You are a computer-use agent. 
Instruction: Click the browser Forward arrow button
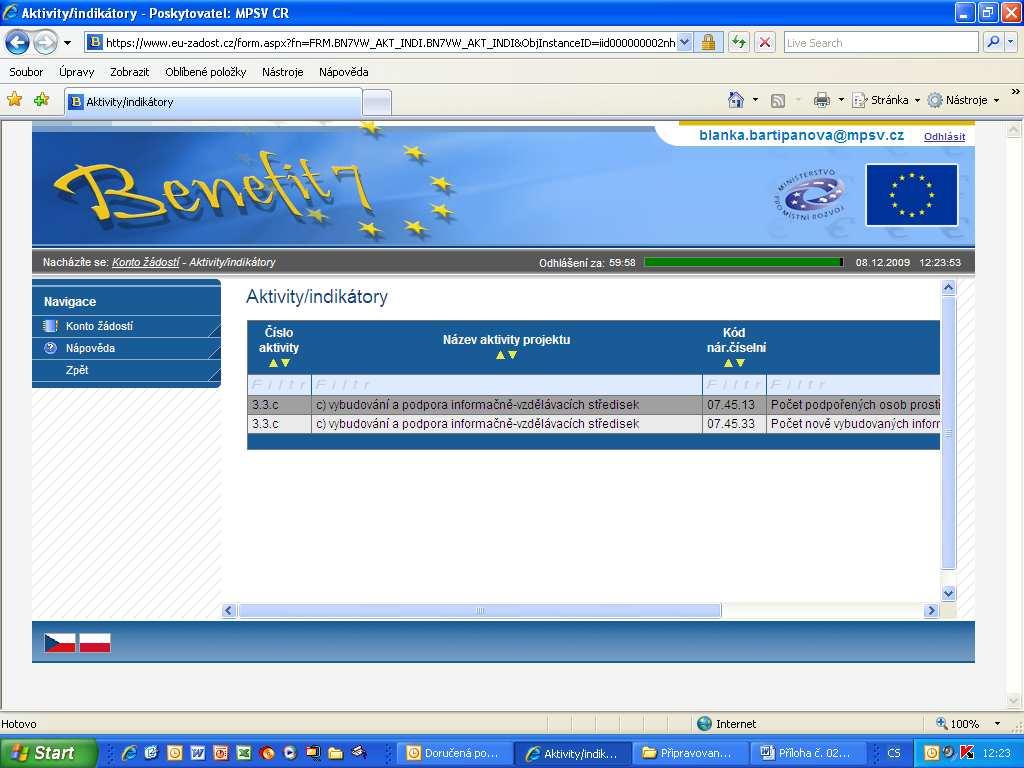coord(44,43)
